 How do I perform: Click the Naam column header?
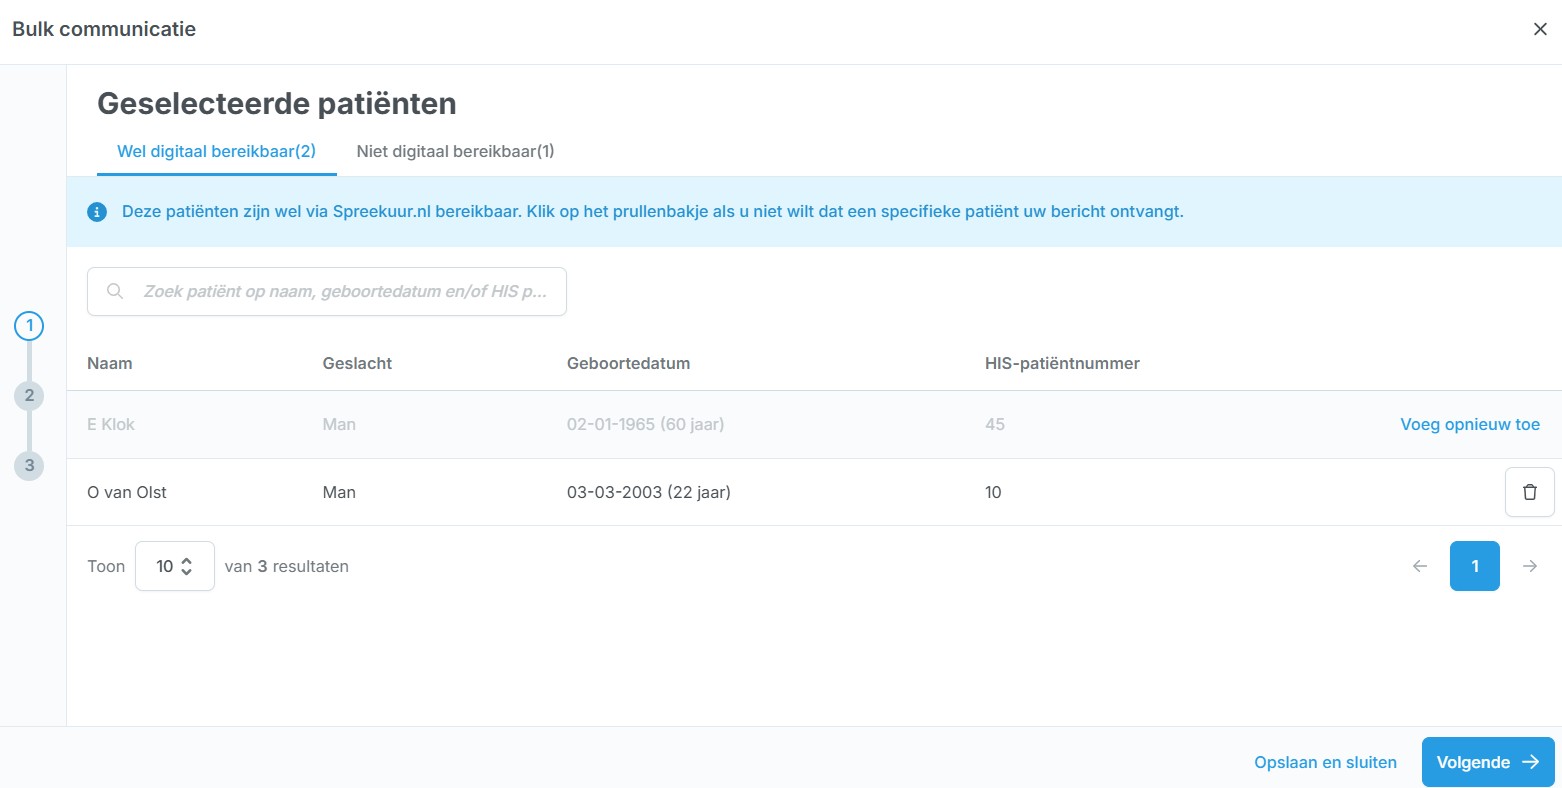110,363
